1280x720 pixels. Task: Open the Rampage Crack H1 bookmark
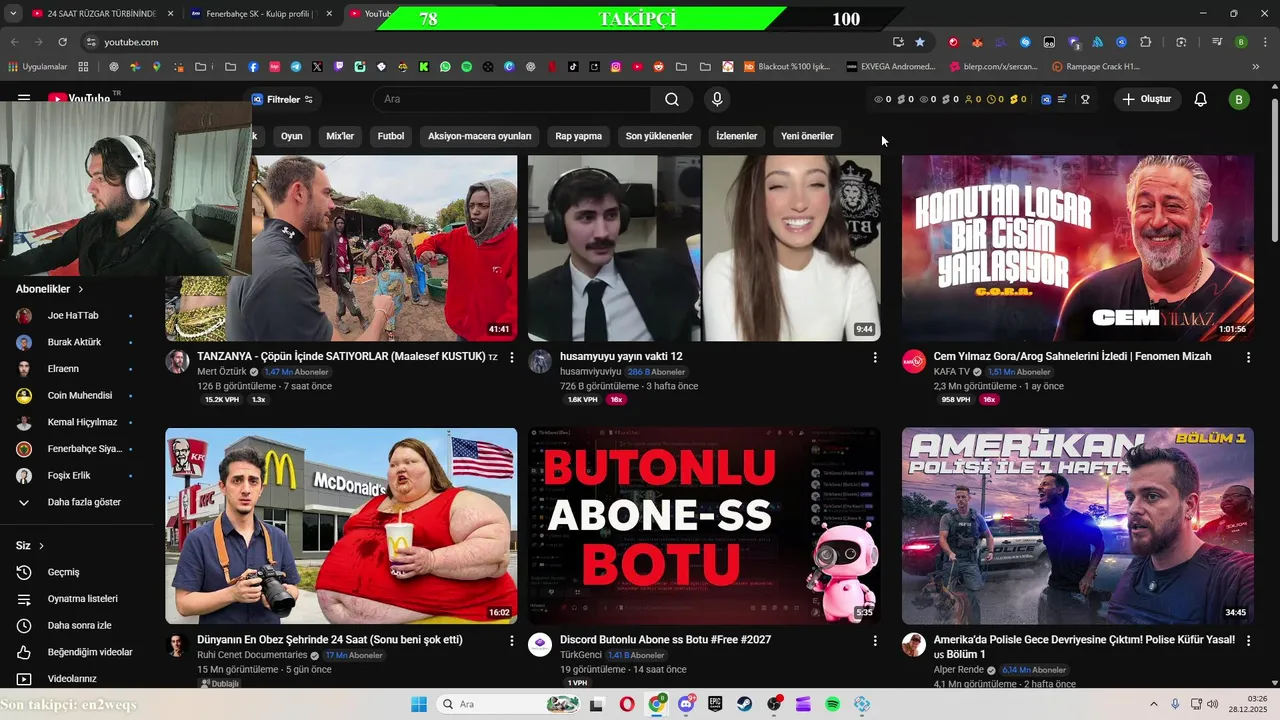1096,67
